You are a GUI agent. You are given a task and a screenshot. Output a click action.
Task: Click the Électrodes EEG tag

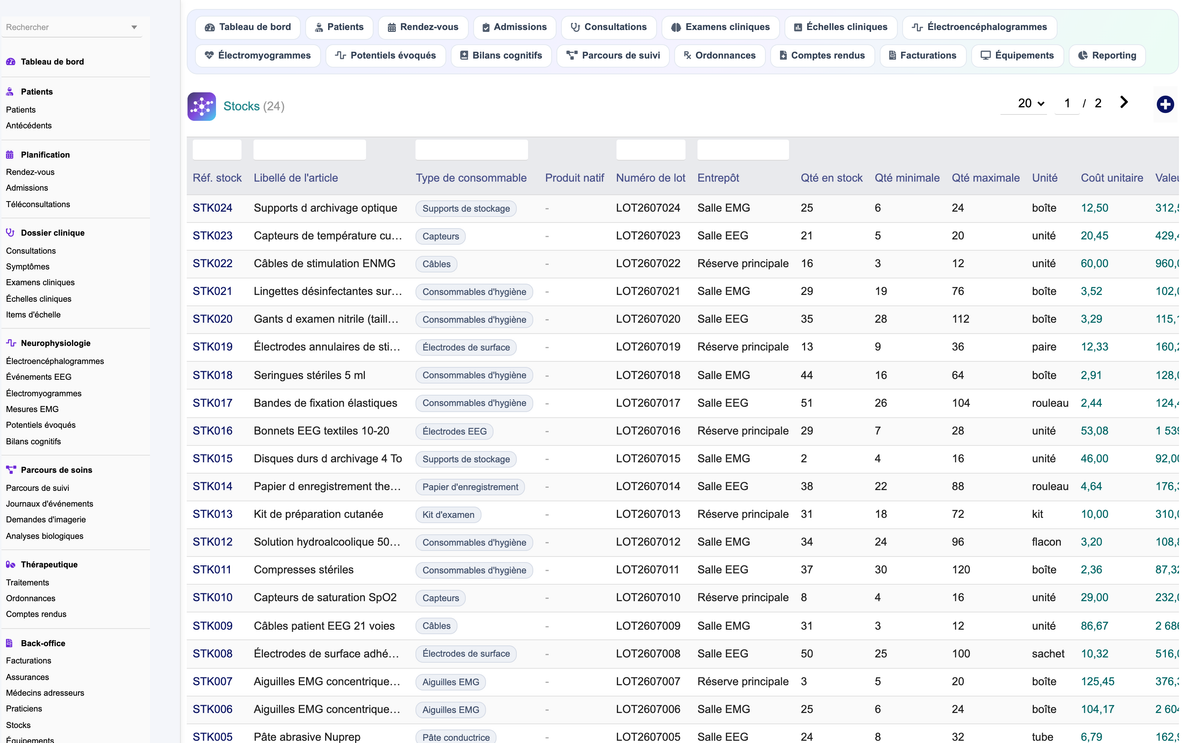[x=455, y=431]
